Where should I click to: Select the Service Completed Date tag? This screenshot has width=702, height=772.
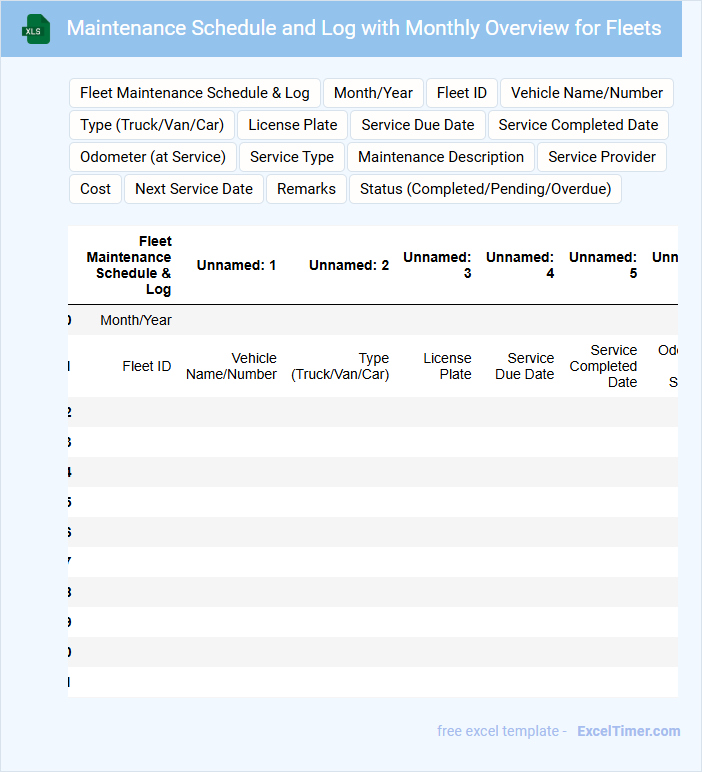tap(578, 125)
